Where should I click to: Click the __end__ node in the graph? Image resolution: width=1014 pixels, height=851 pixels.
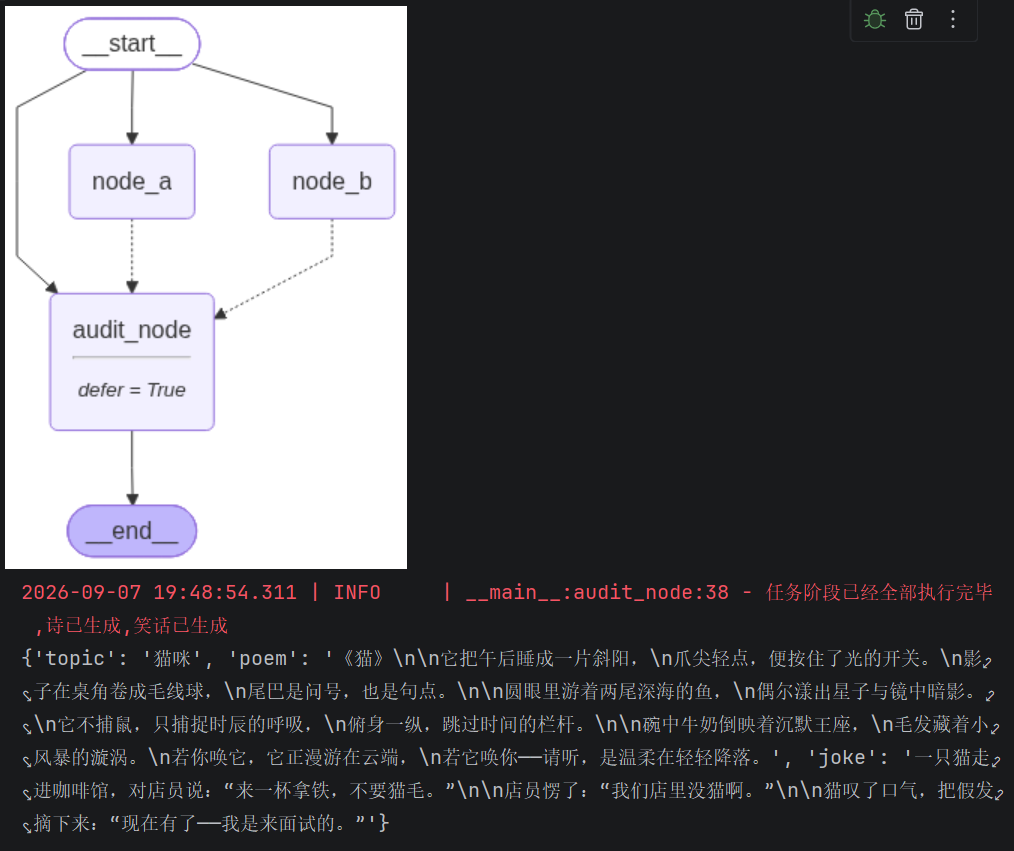pyautogui.click(x=132, y=531)
